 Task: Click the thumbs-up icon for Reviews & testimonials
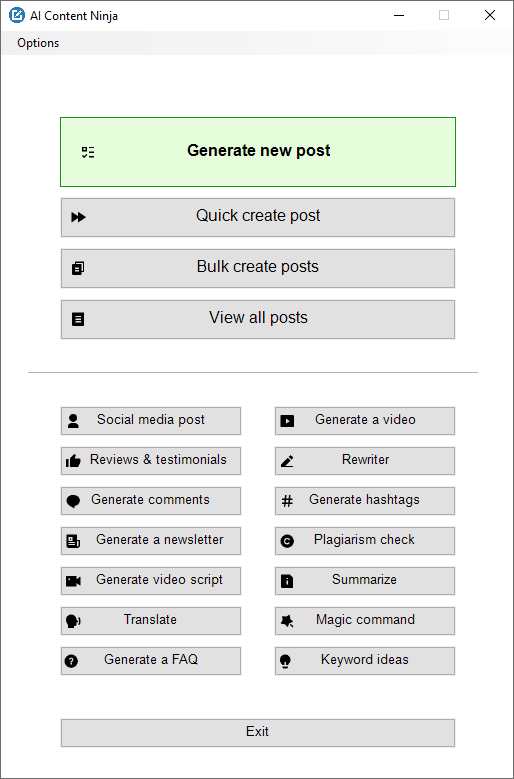click(73, 461)
